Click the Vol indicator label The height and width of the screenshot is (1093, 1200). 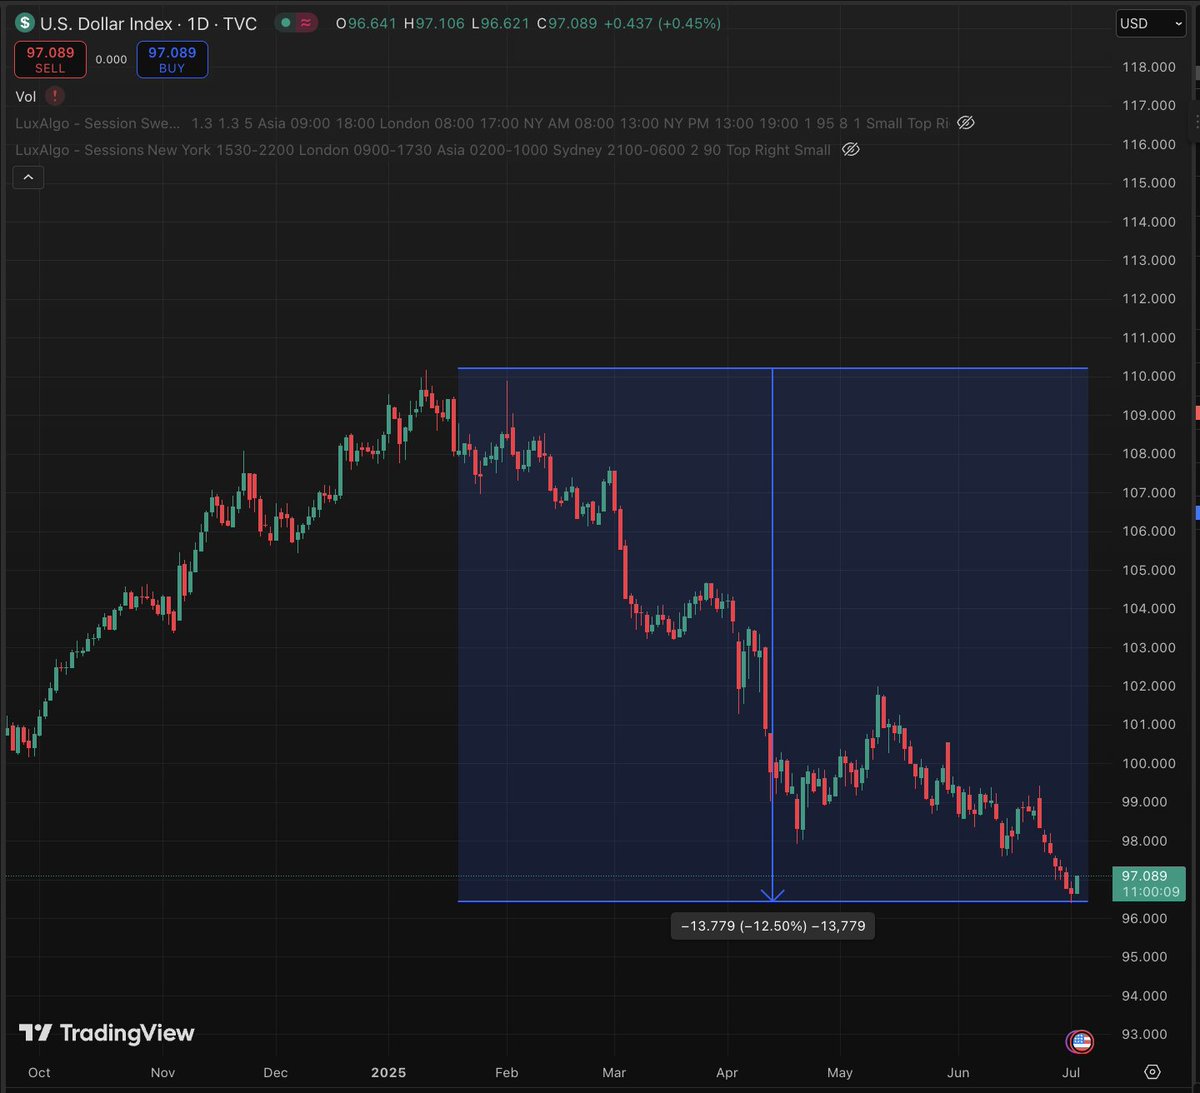[x=26, y=96]
